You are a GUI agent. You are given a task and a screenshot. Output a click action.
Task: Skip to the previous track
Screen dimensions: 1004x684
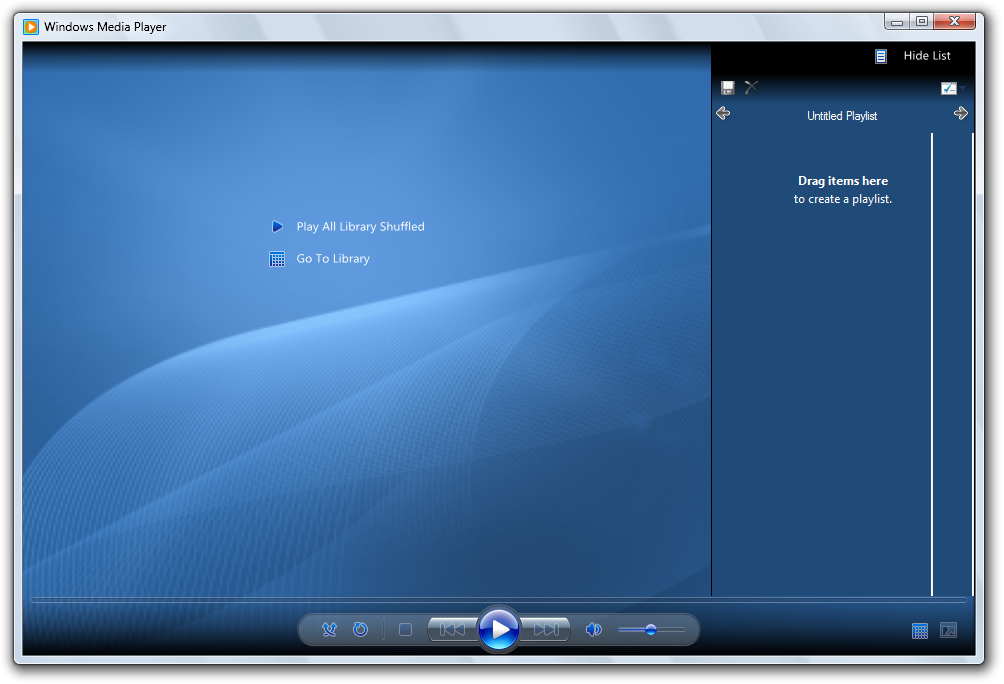(x=451, y=630)
